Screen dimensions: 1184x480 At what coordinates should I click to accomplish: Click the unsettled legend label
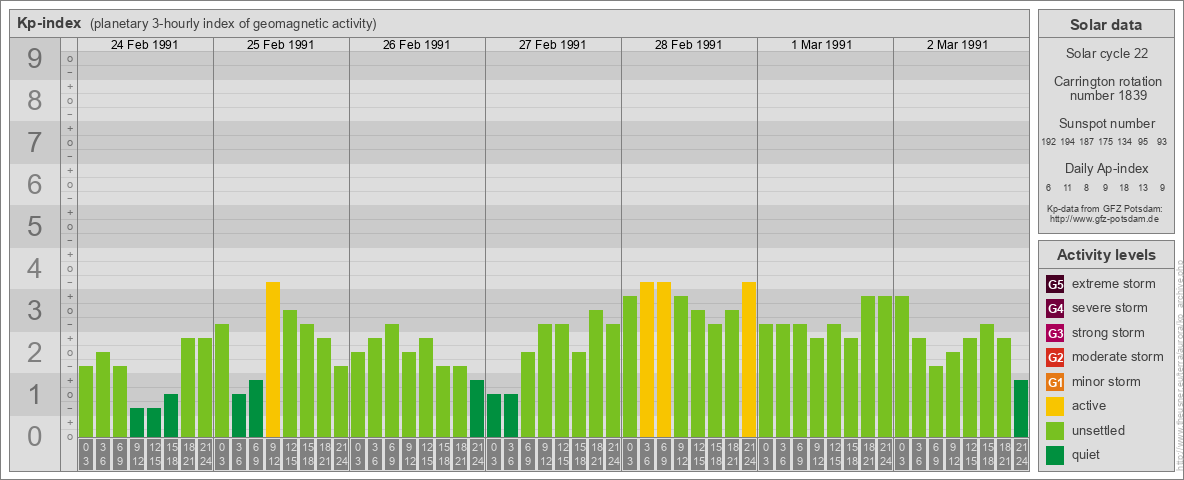(1099, 430)
